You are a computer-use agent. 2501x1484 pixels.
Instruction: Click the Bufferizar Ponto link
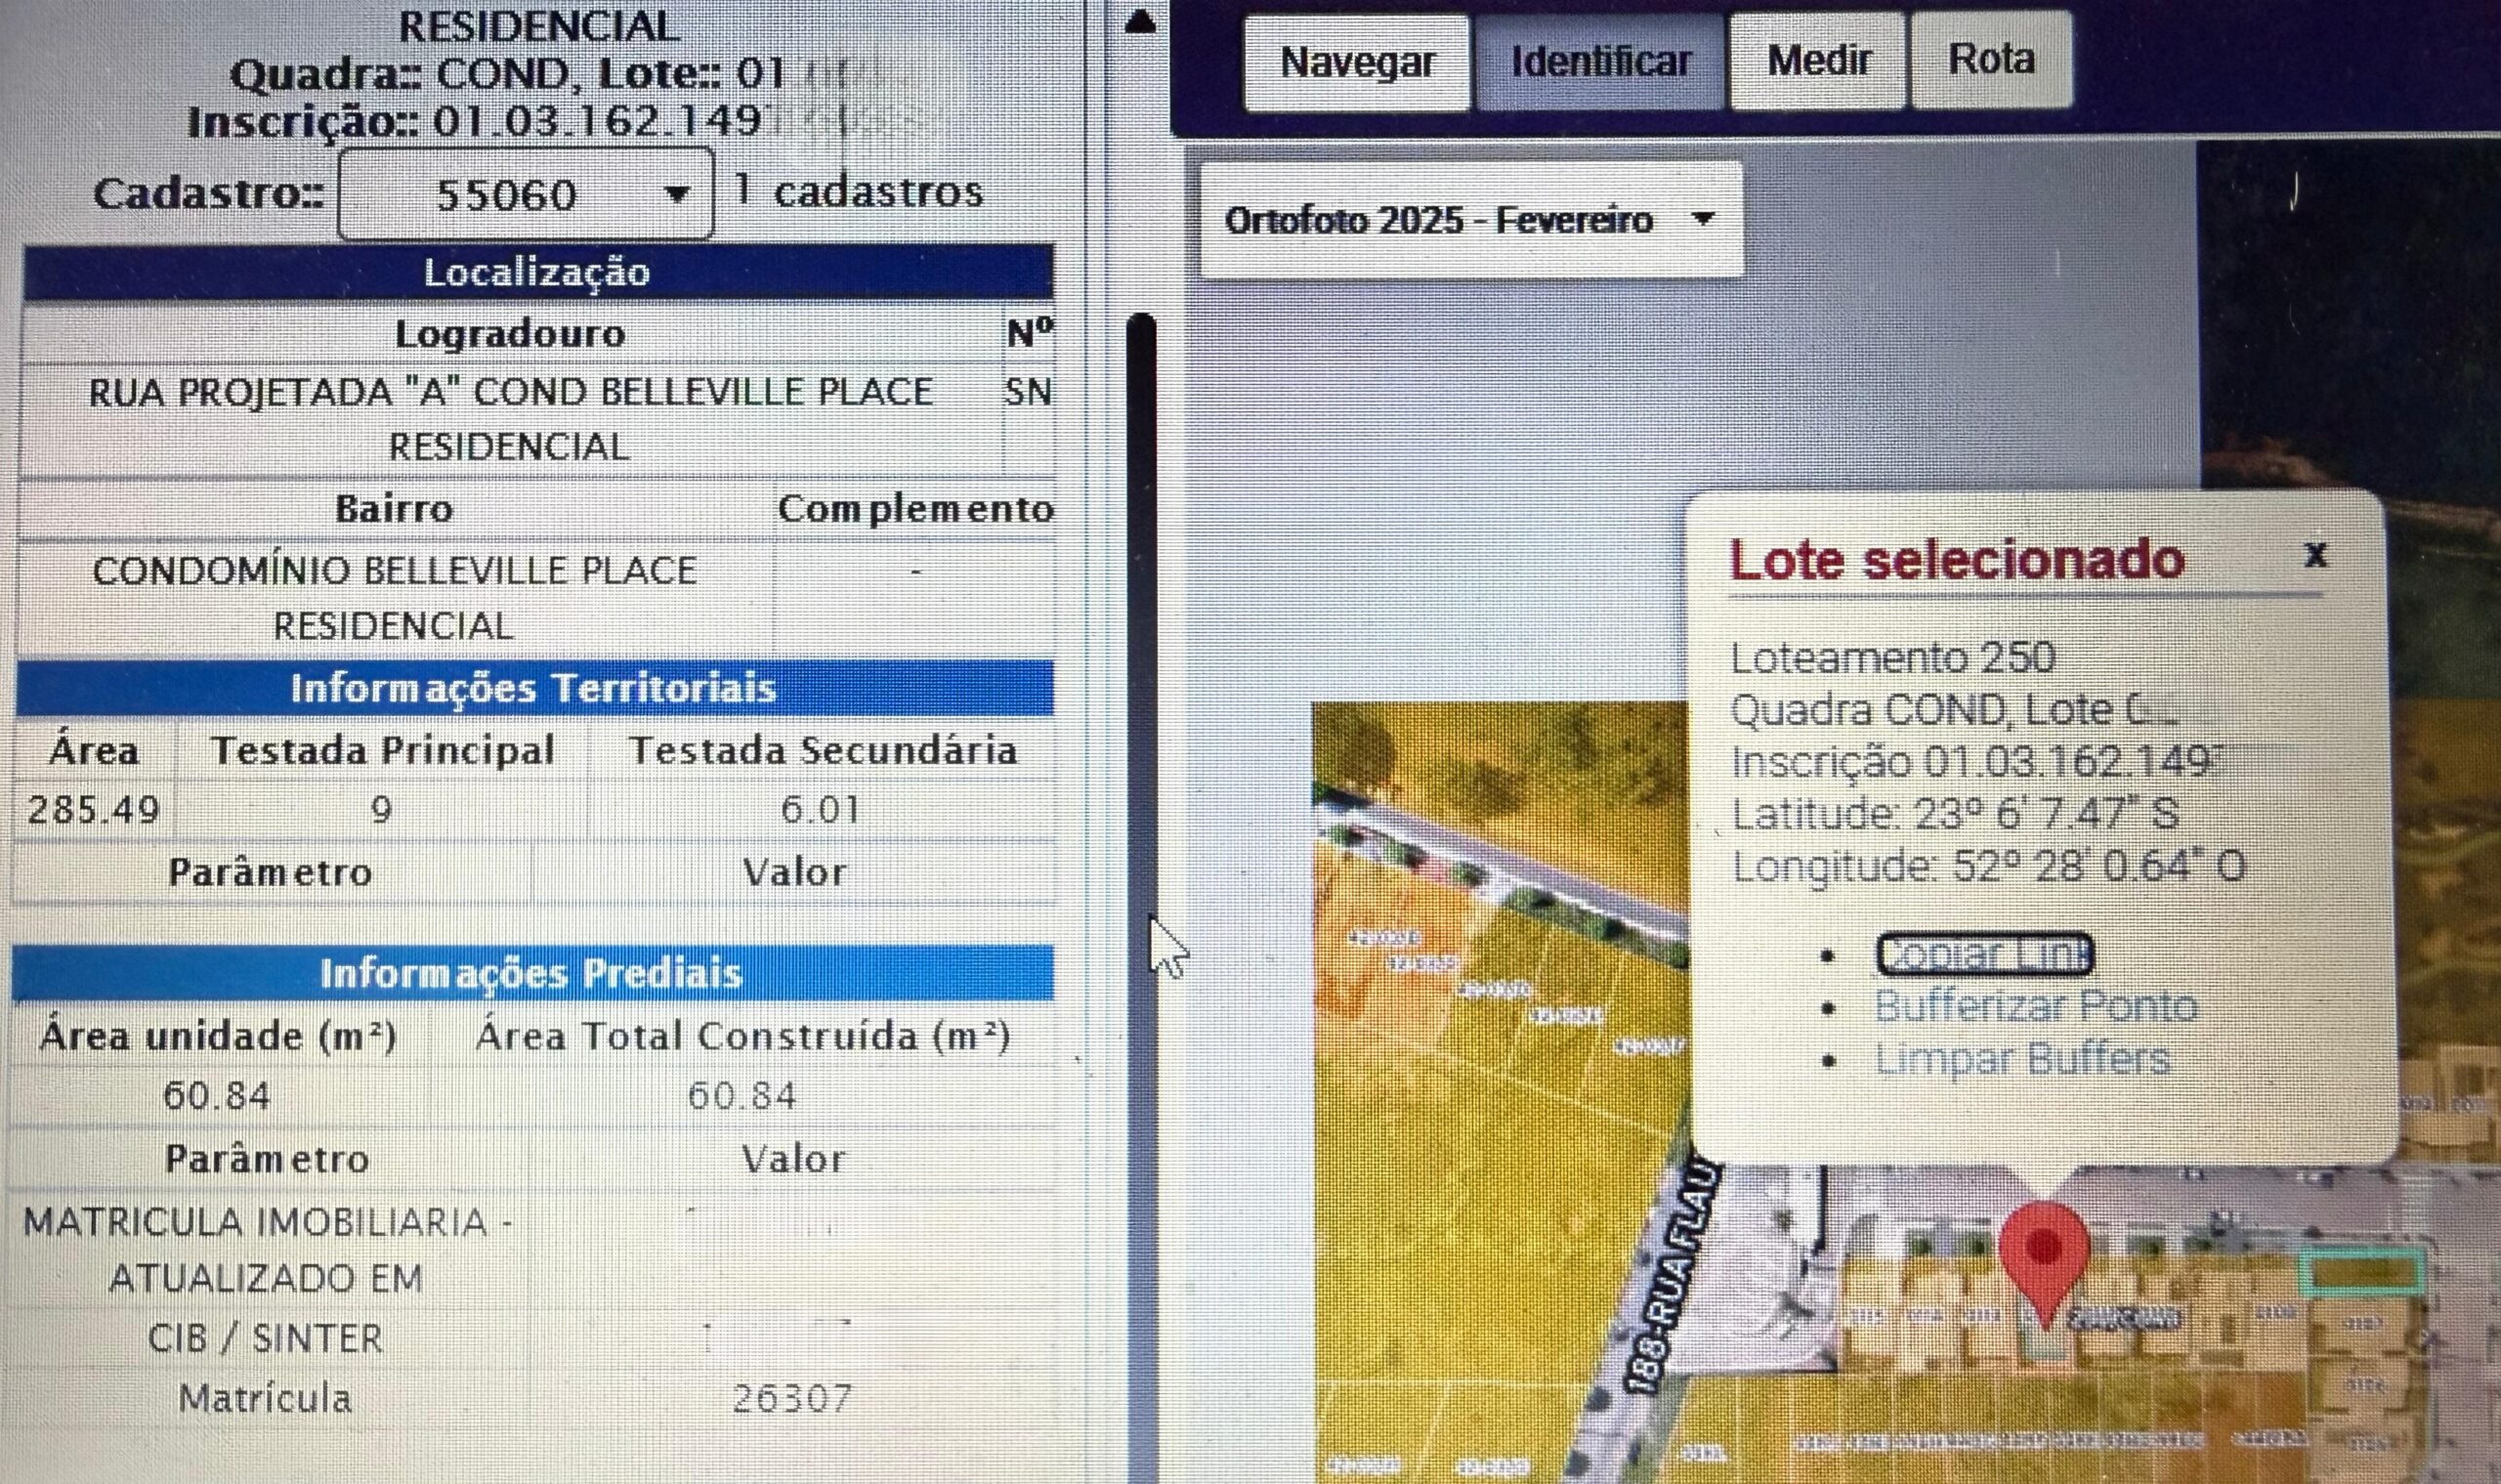(2036, 1006)
